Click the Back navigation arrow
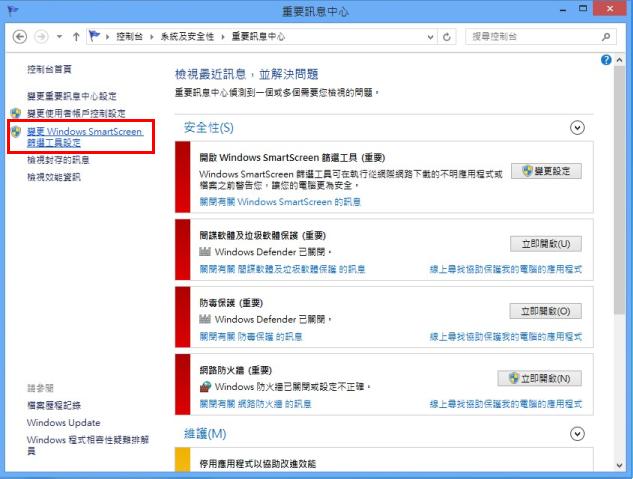633x479 pixels. (20, 37)
